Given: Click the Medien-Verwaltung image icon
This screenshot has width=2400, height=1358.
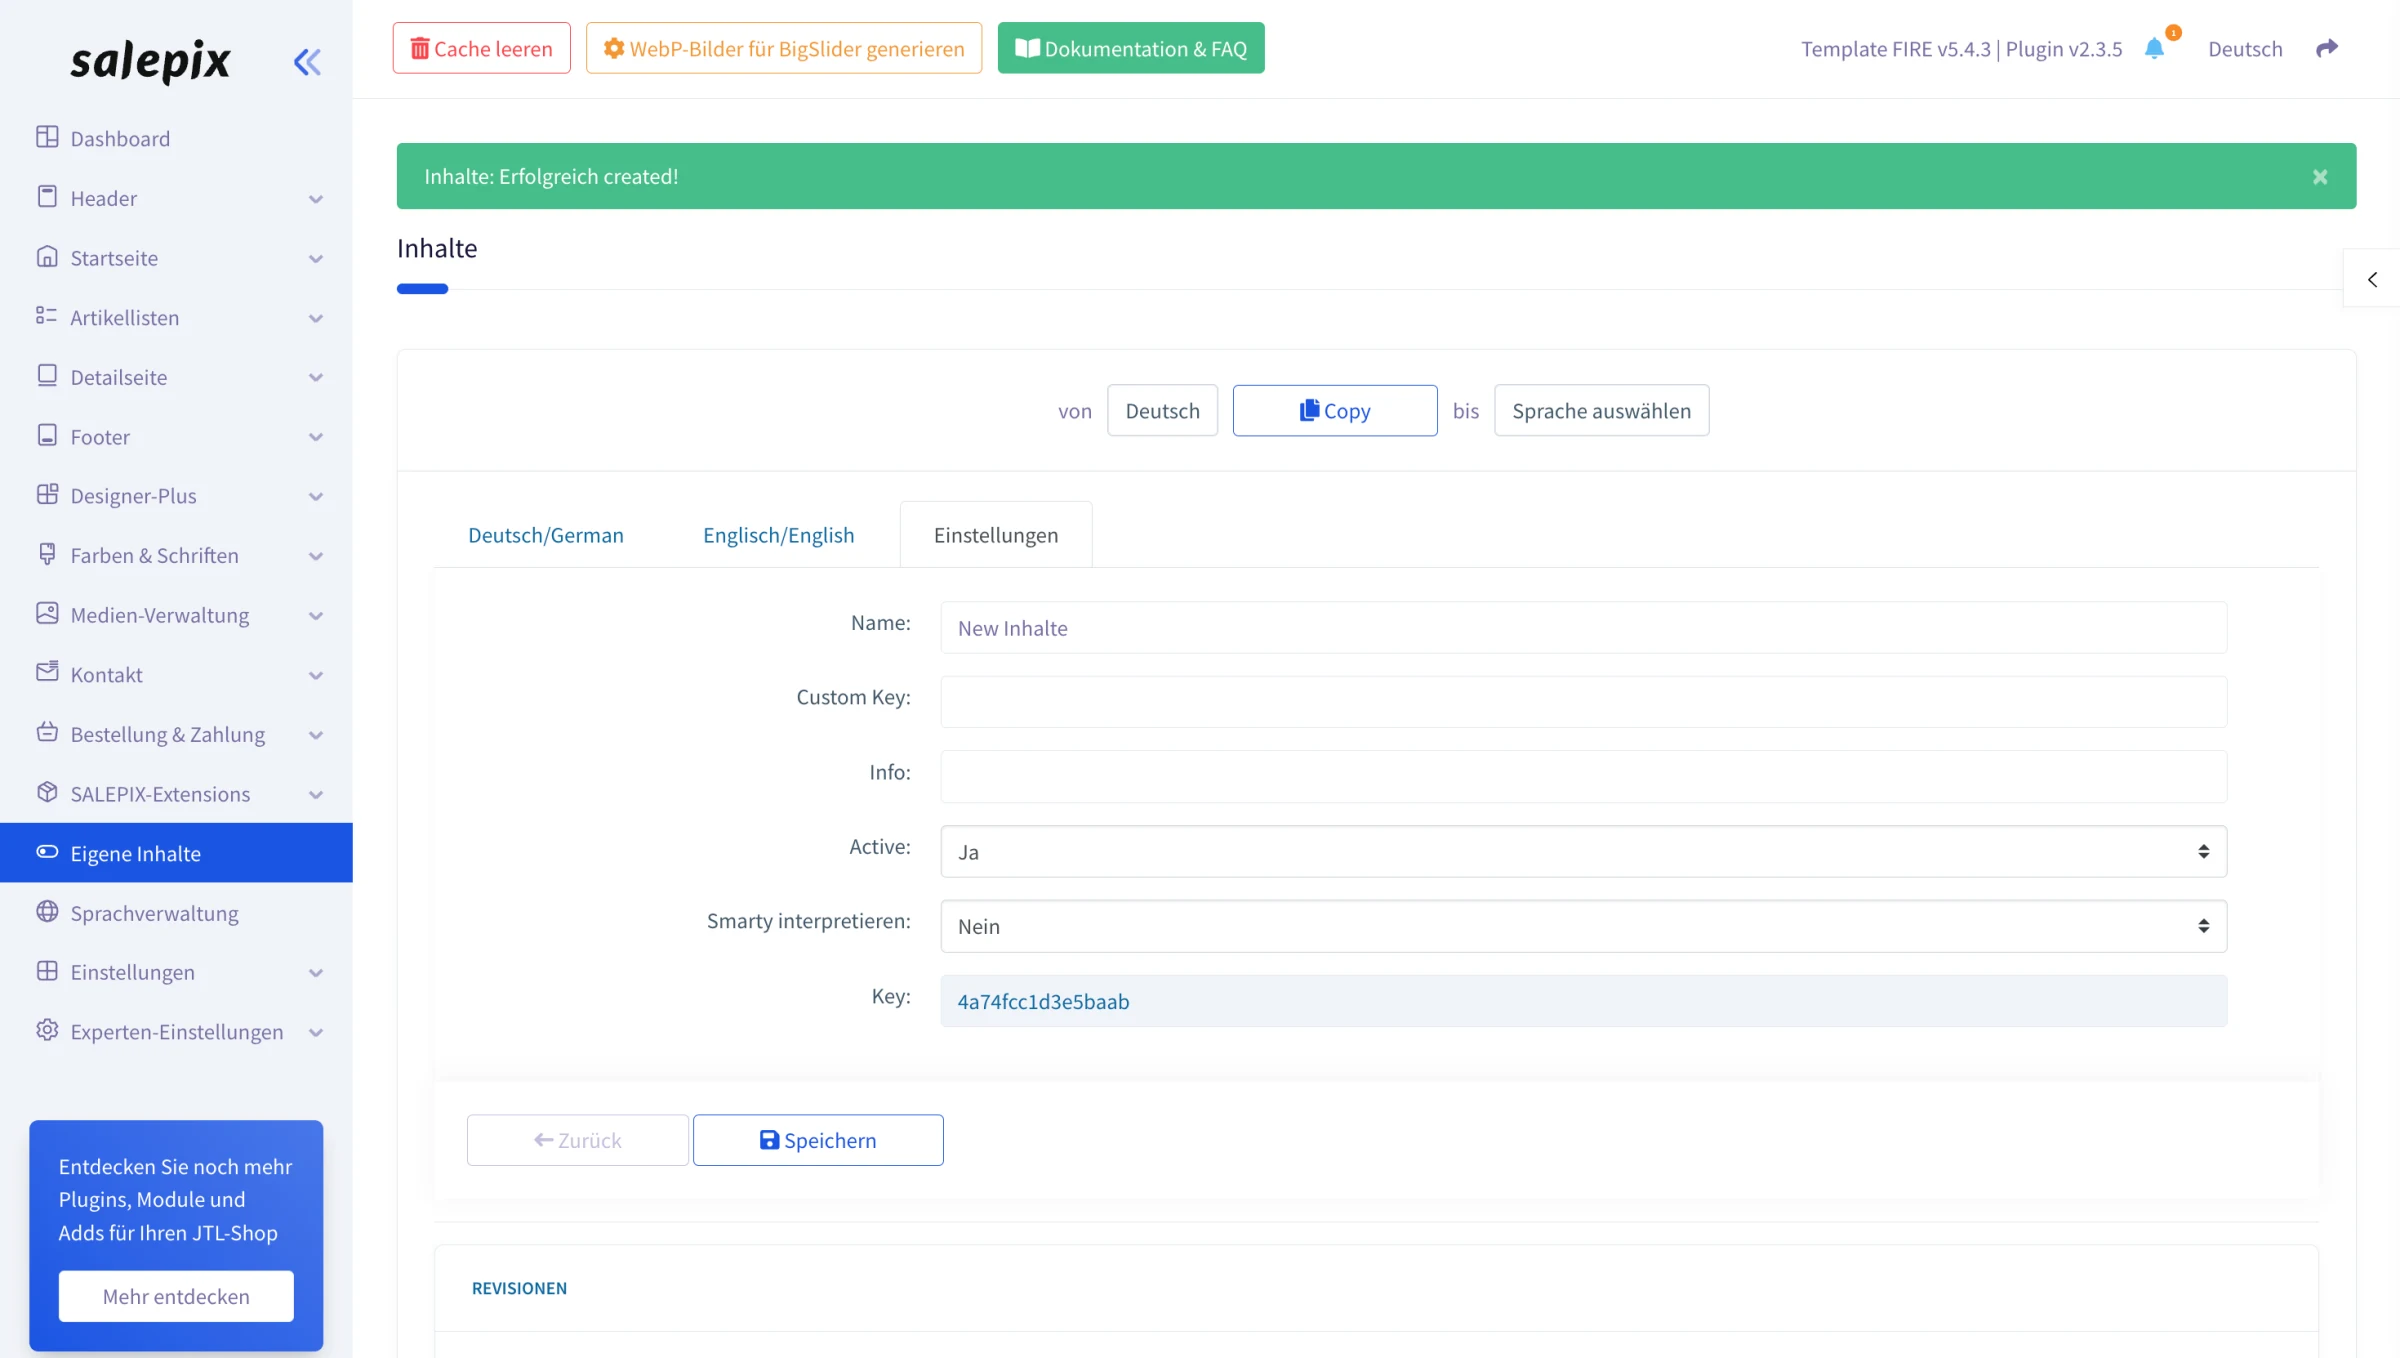Looking at the screenshot, I should [x=47, y=613].
